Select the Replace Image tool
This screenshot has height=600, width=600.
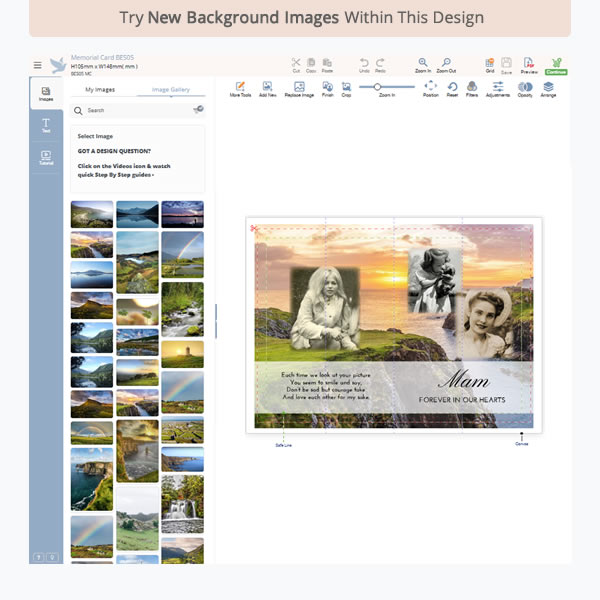pyautogui.click(x=299, y=88)
